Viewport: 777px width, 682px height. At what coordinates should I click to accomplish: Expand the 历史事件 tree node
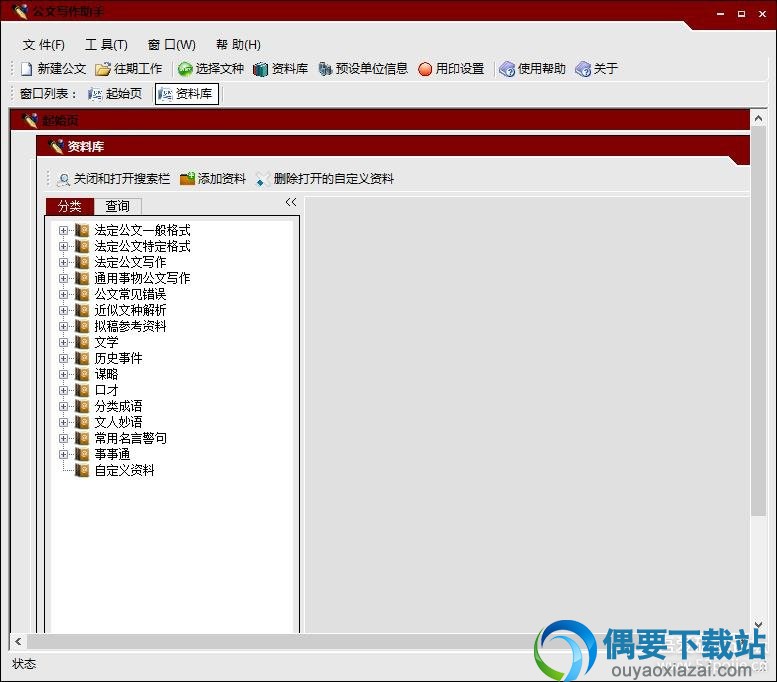63,358
